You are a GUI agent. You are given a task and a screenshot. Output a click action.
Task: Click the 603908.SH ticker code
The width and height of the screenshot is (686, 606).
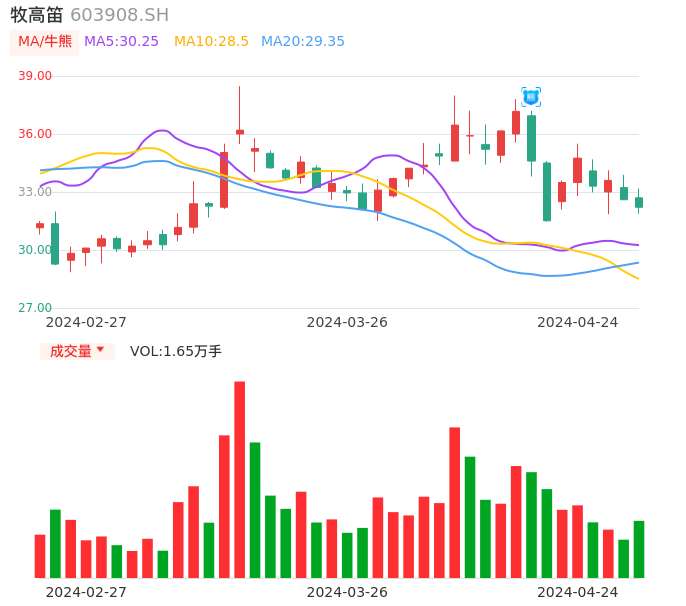(119, 15)
